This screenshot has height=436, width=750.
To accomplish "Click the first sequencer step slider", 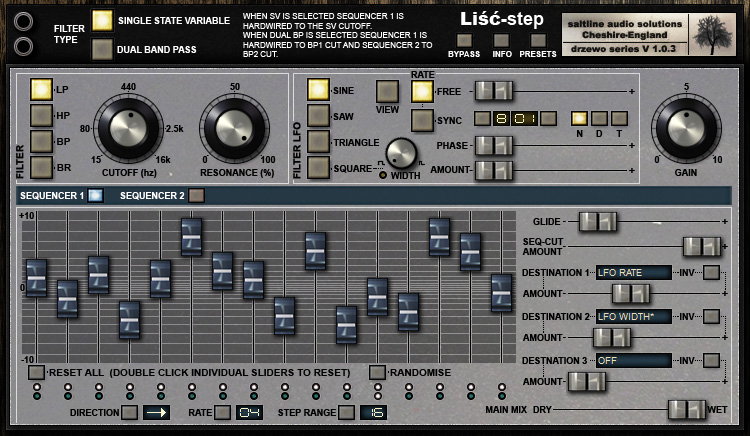I will point(36,278).
